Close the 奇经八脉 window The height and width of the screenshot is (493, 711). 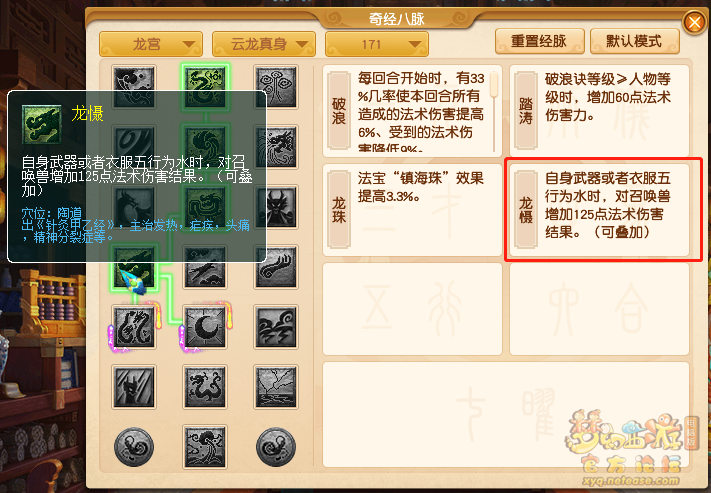pyautogui.click(x=694, y=21)
